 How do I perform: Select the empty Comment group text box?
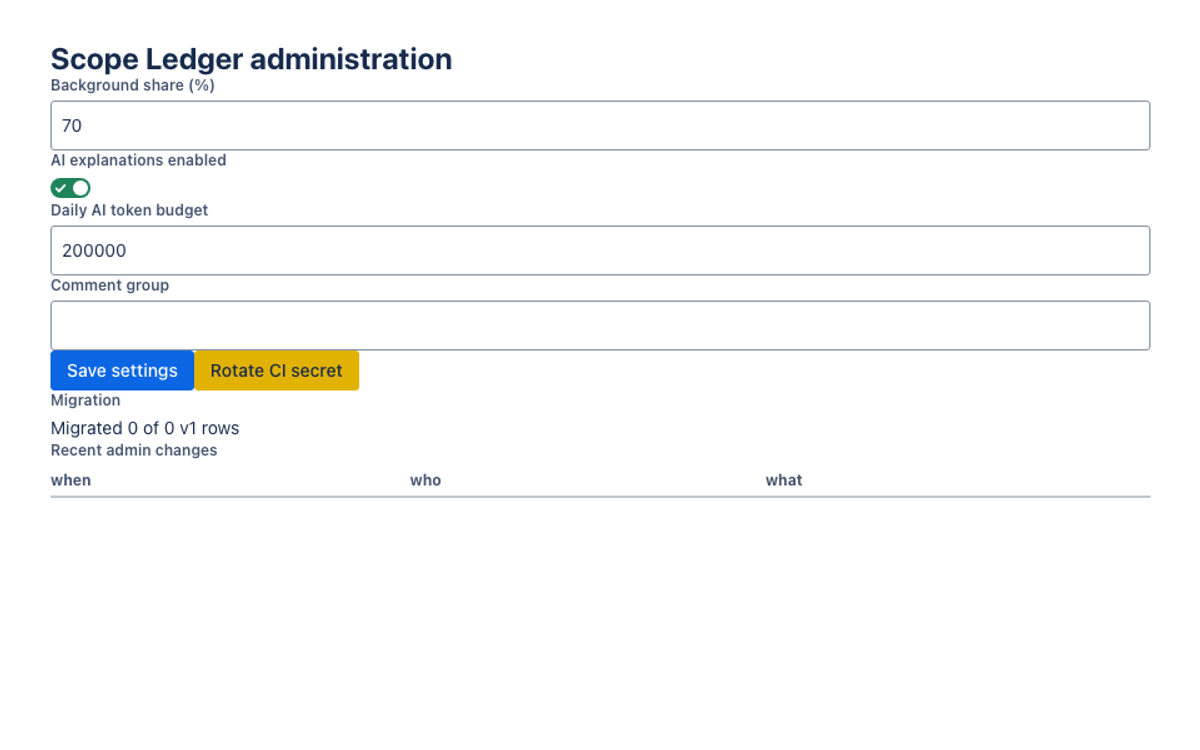[x=600, y=325]
